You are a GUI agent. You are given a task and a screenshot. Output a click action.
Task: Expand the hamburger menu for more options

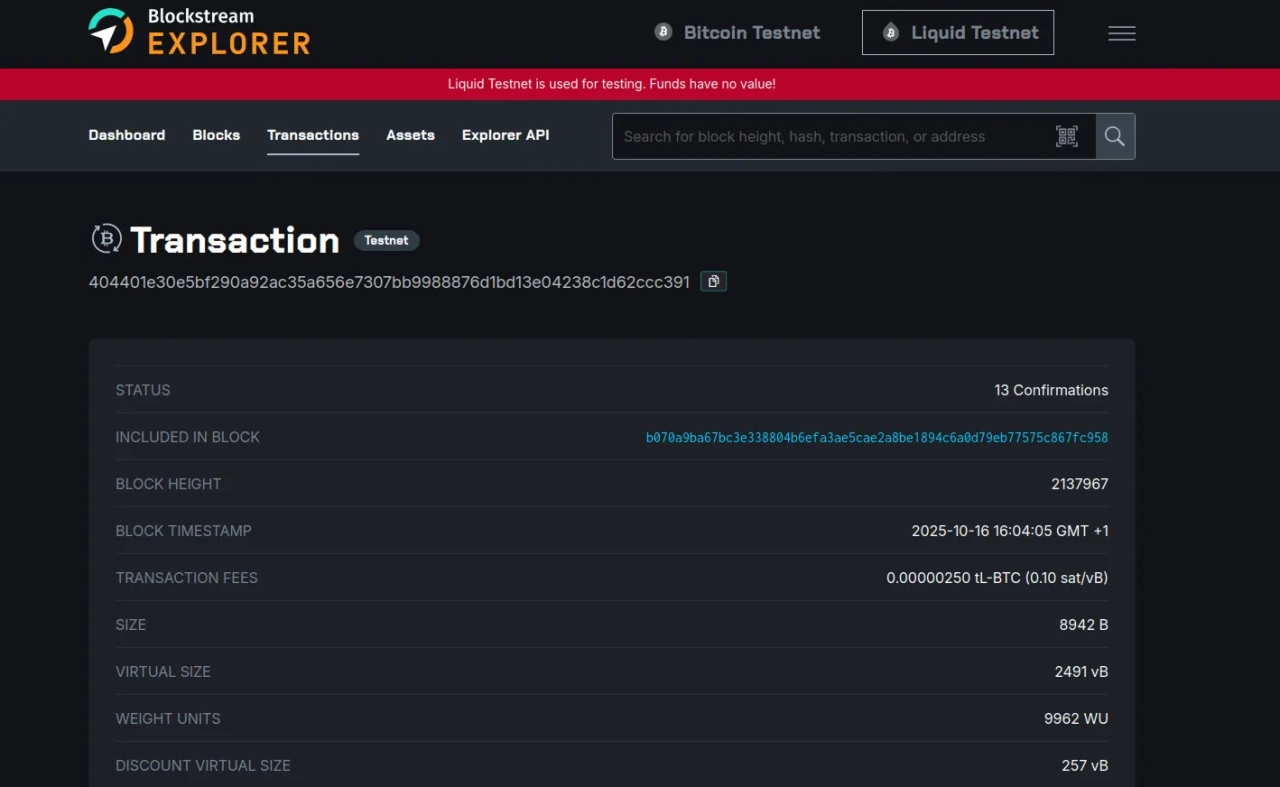pos(1121,33)
